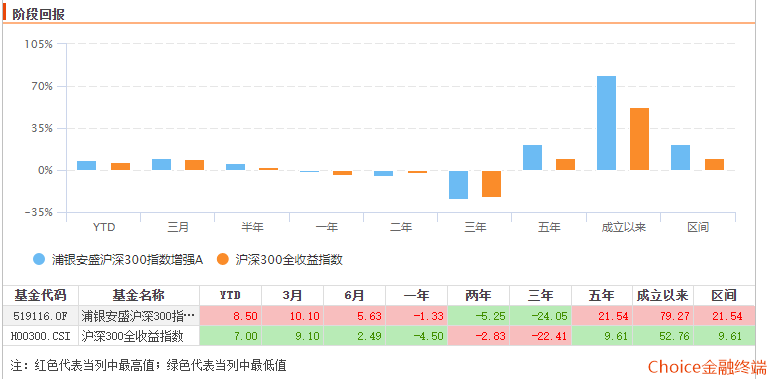This screenshot has height=379, width=770.
Task: Click the YTD table column header
Action: (x=230, y=295)
